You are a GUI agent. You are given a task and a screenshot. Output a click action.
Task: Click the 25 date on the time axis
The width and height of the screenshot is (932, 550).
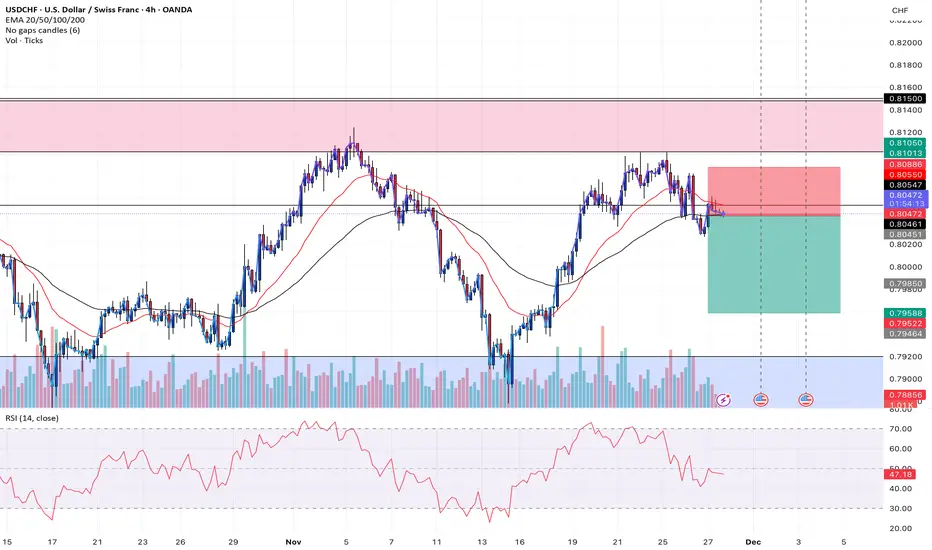click(663, 542)
